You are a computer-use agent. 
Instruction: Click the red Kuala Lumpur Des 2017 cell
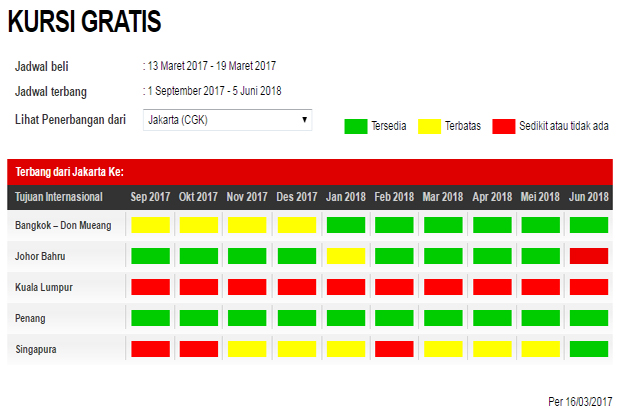(x=297, y=287)
